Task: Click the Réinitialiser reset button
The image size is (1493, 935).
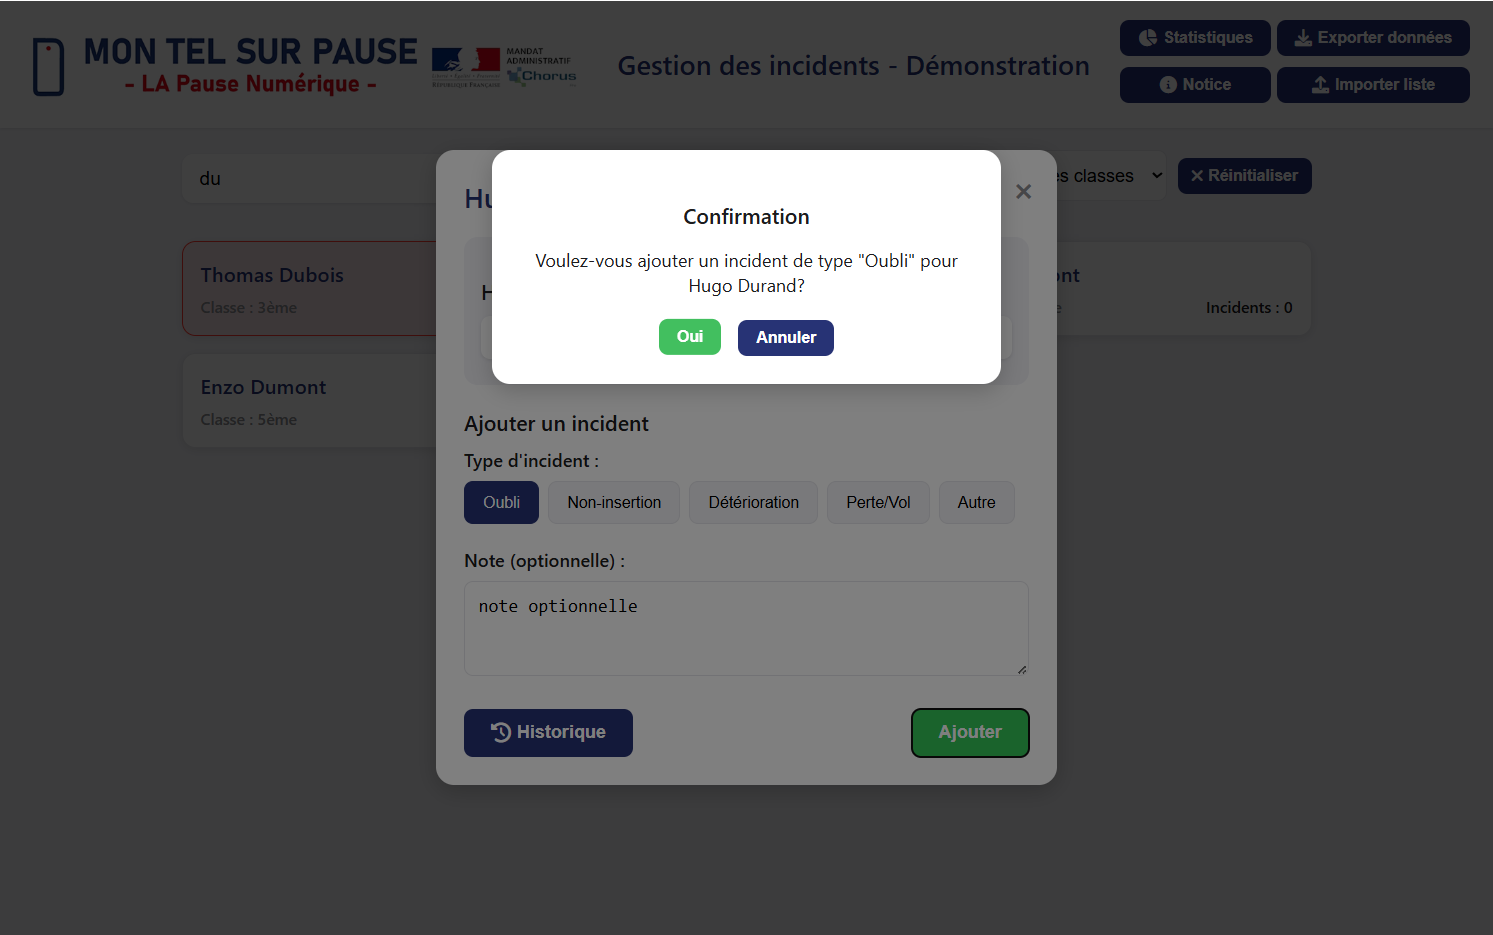Action: 1244,176
